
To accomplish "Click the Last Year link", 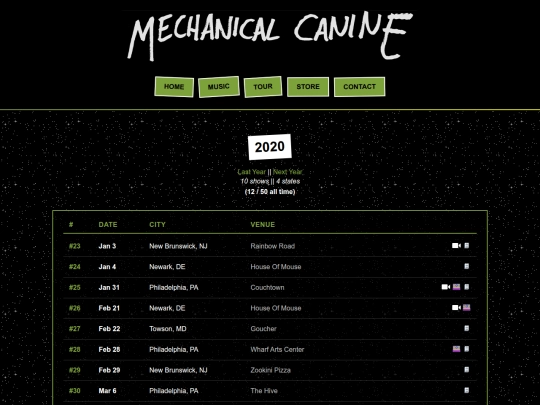I will [251, 172].
